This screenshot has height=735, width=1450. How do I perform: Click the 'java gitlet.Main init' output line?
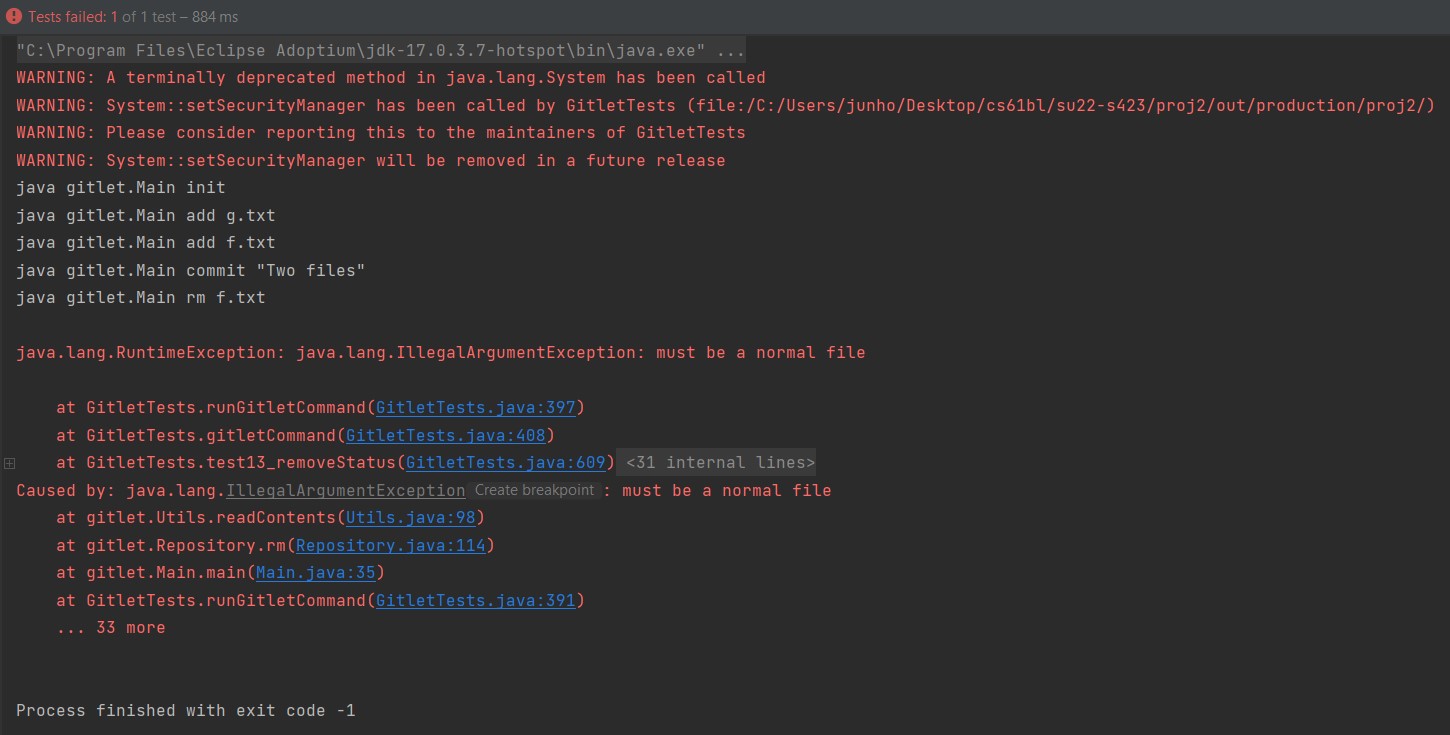point(120,188)
